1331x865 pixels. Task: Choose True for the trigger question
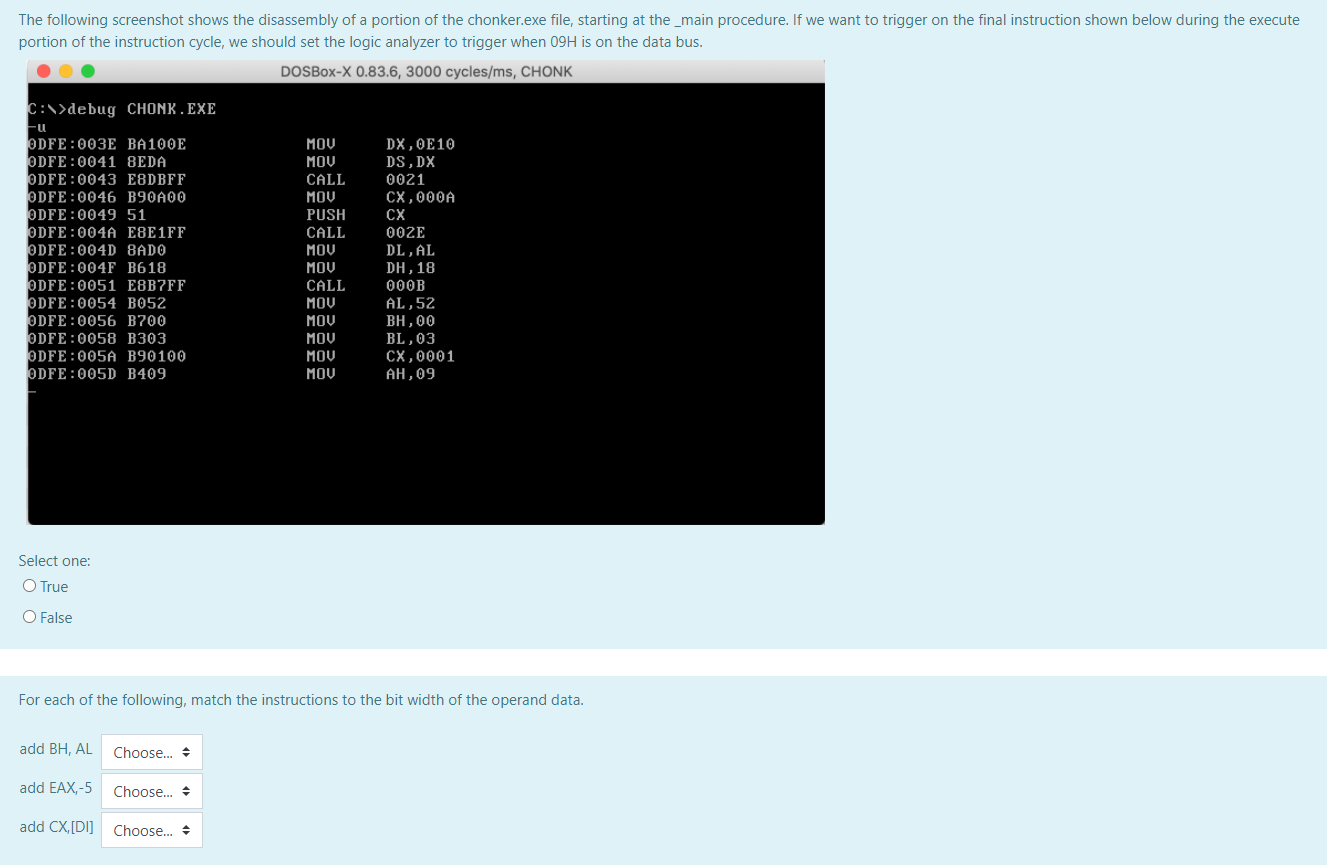point(29,585)
